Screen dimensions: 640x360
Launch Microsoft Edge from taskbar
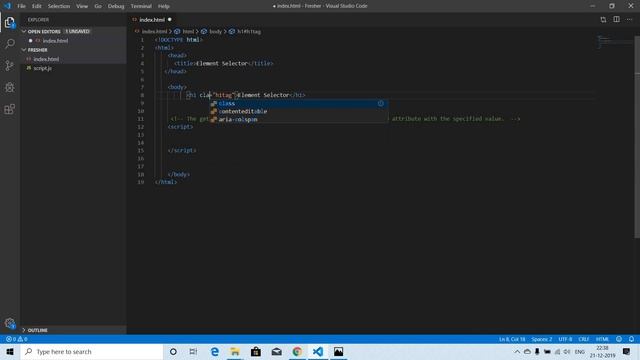[x=215, y=351]
